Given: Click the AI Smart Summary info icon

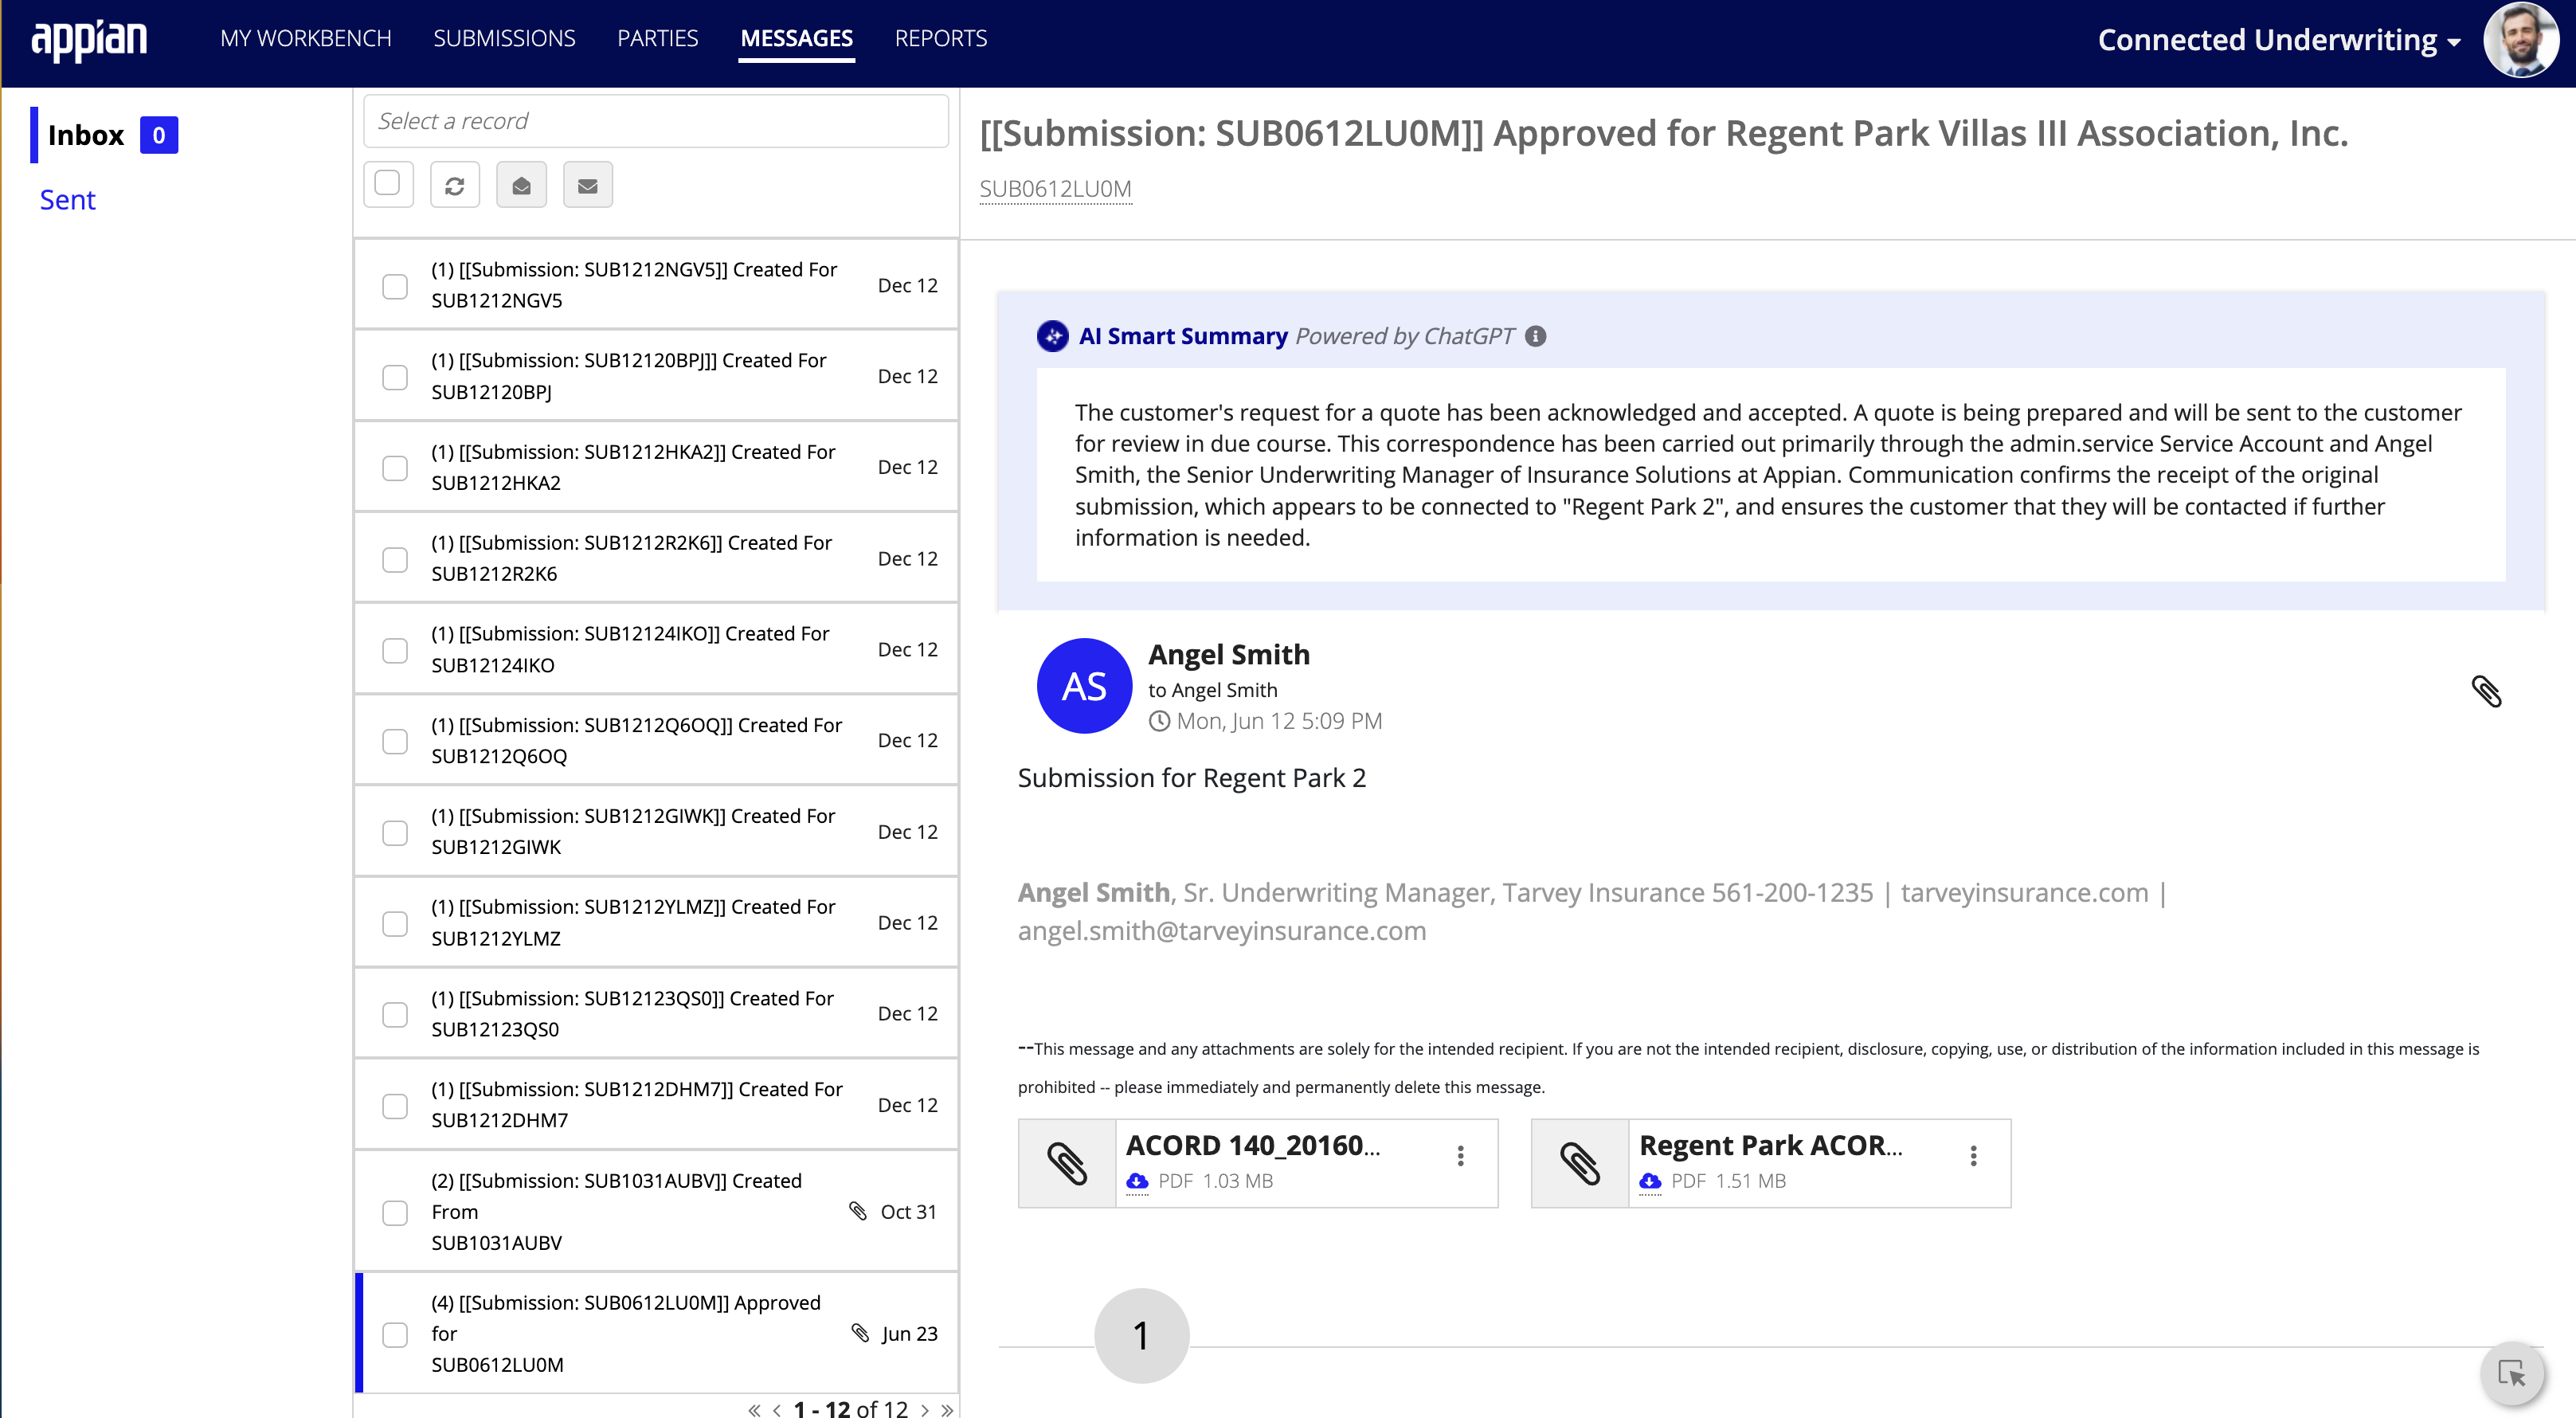Looking at the screenshot, I should coord(1536,337).
